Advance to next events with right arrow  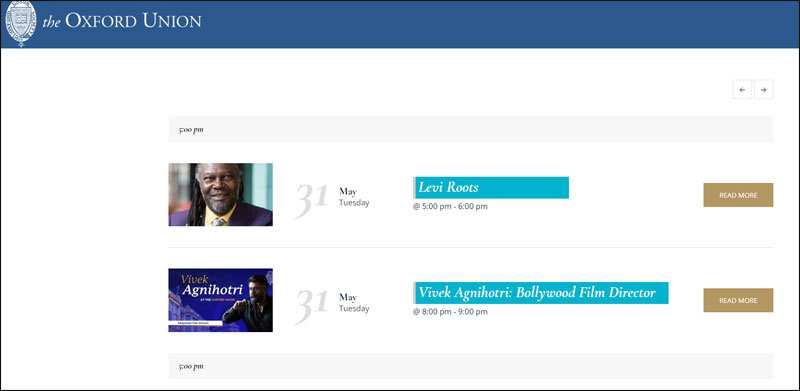pos(763,90)
